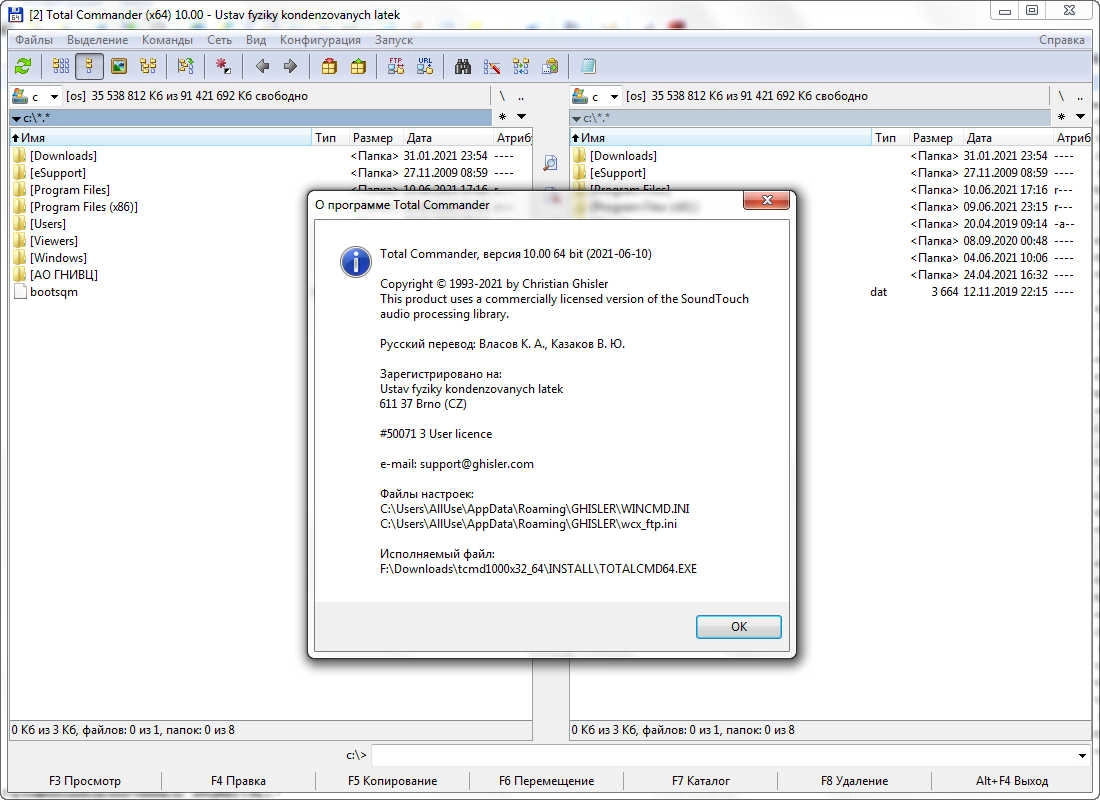This screenshot has height=800, width=1100.
Task: Open the left panel favorites asterisk button
Action: tap(502, 116)
